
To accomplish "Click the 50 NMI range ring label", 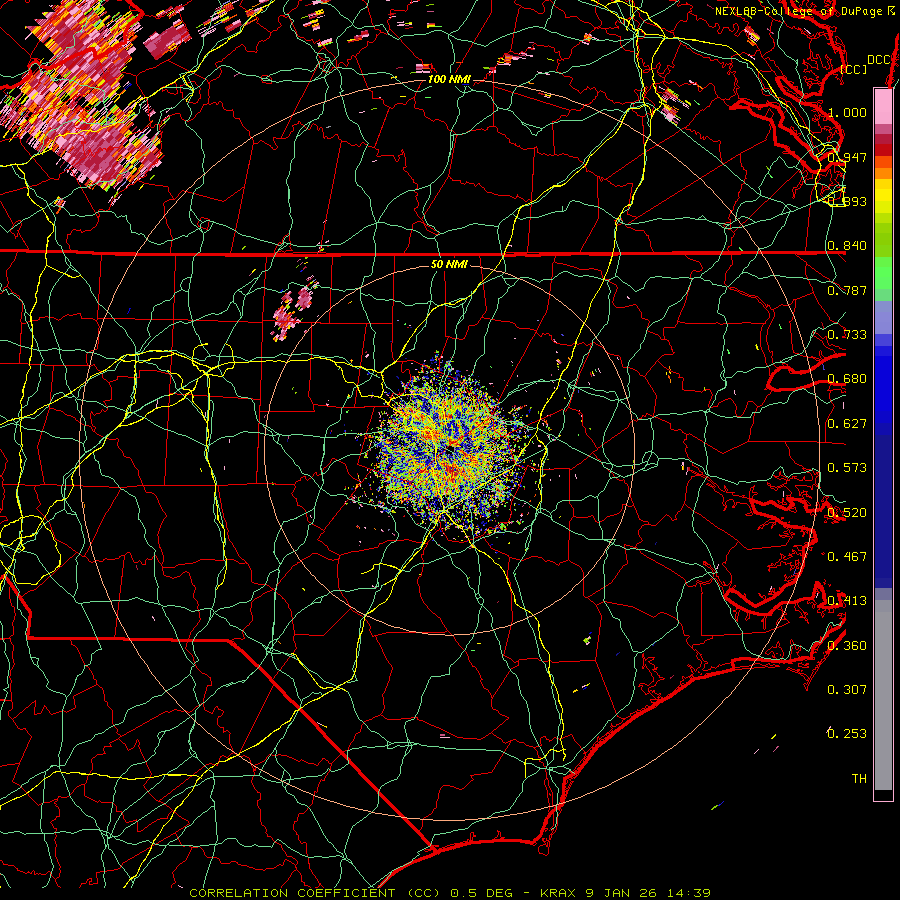I will [x=449, y=264].
